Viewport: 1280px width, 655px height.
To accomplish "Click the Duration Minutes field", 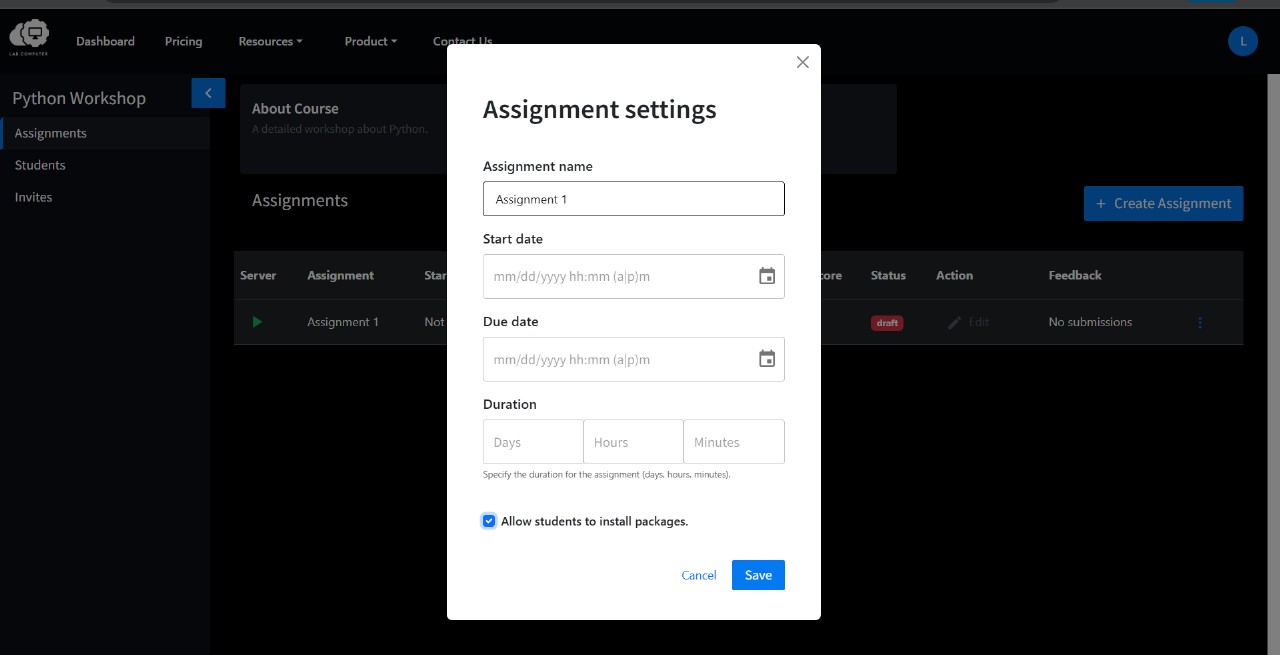I will point(734,441).
